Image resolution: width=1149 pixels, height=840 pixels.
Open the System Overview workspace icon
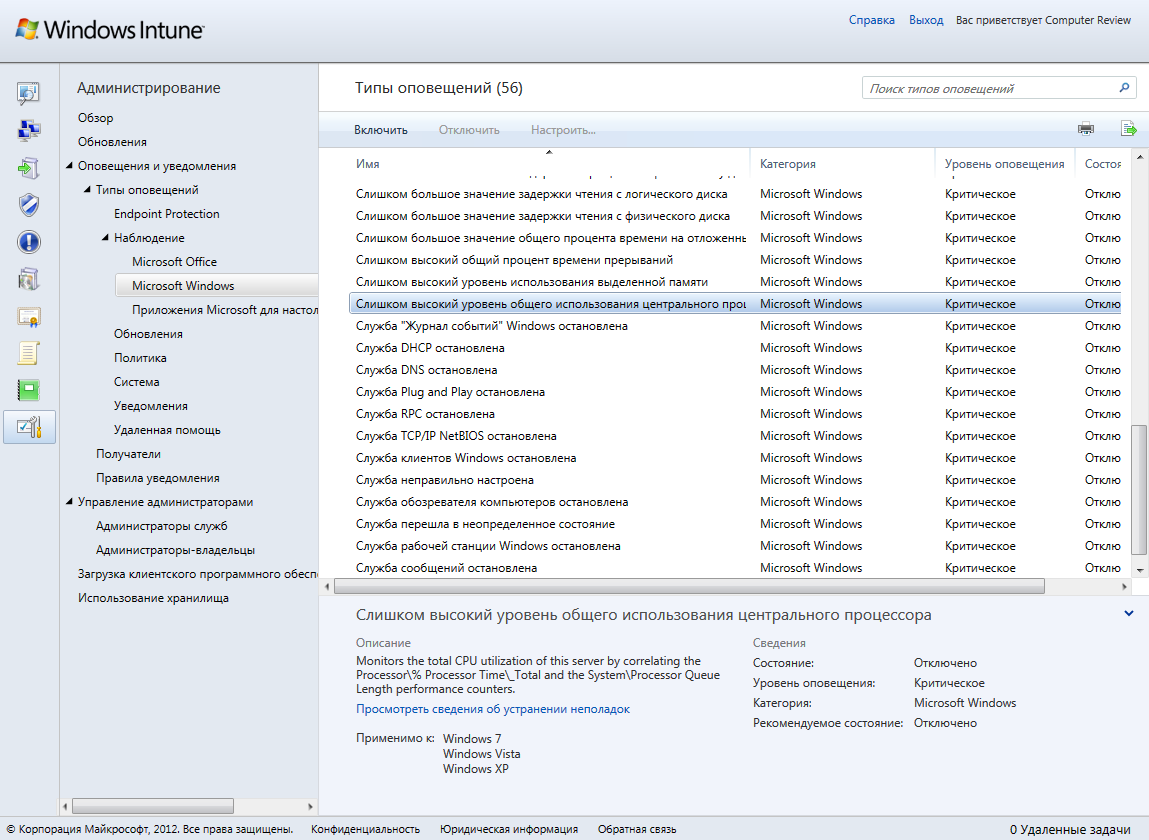pyautogui.click(x=29, y=94)
